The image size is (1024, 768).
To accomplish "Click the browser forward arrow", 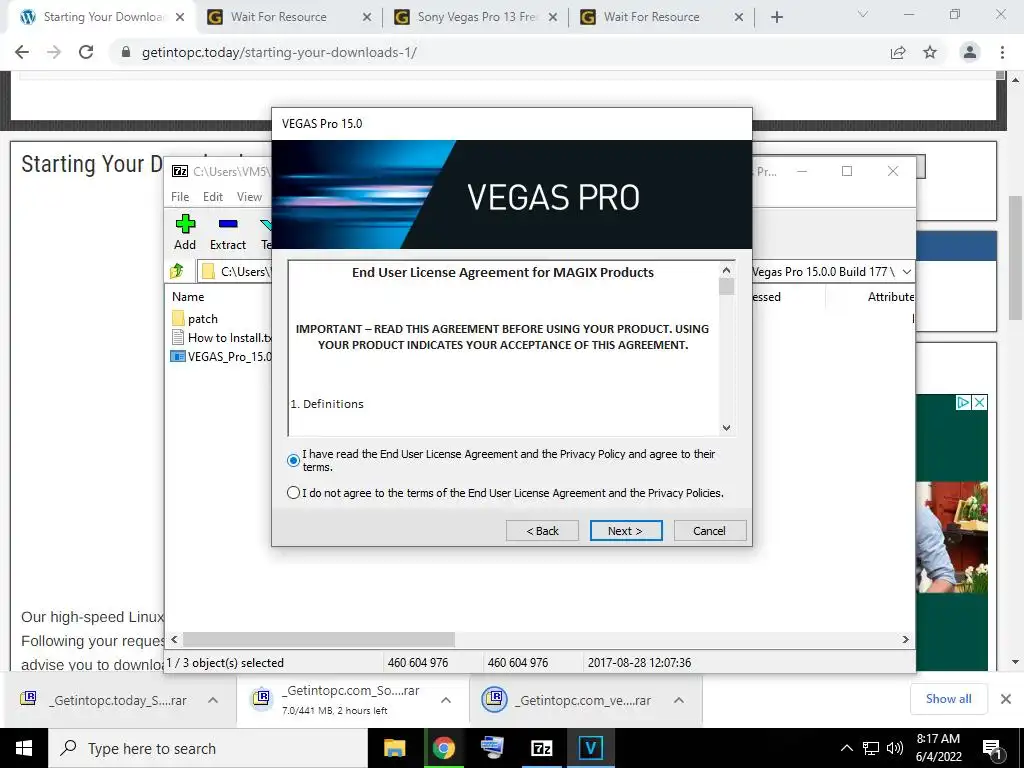I will click(x=54, y=52).
